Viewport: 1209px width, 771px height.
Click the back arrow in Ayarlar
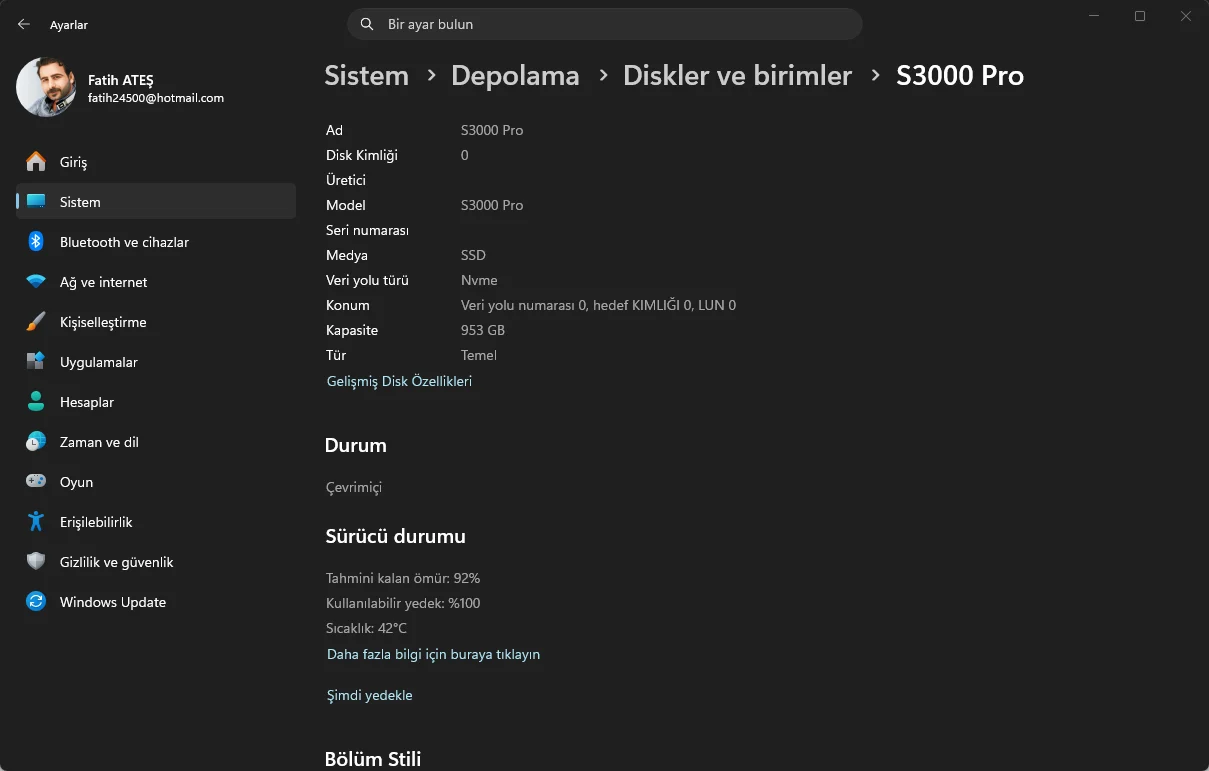pos(24,24)
